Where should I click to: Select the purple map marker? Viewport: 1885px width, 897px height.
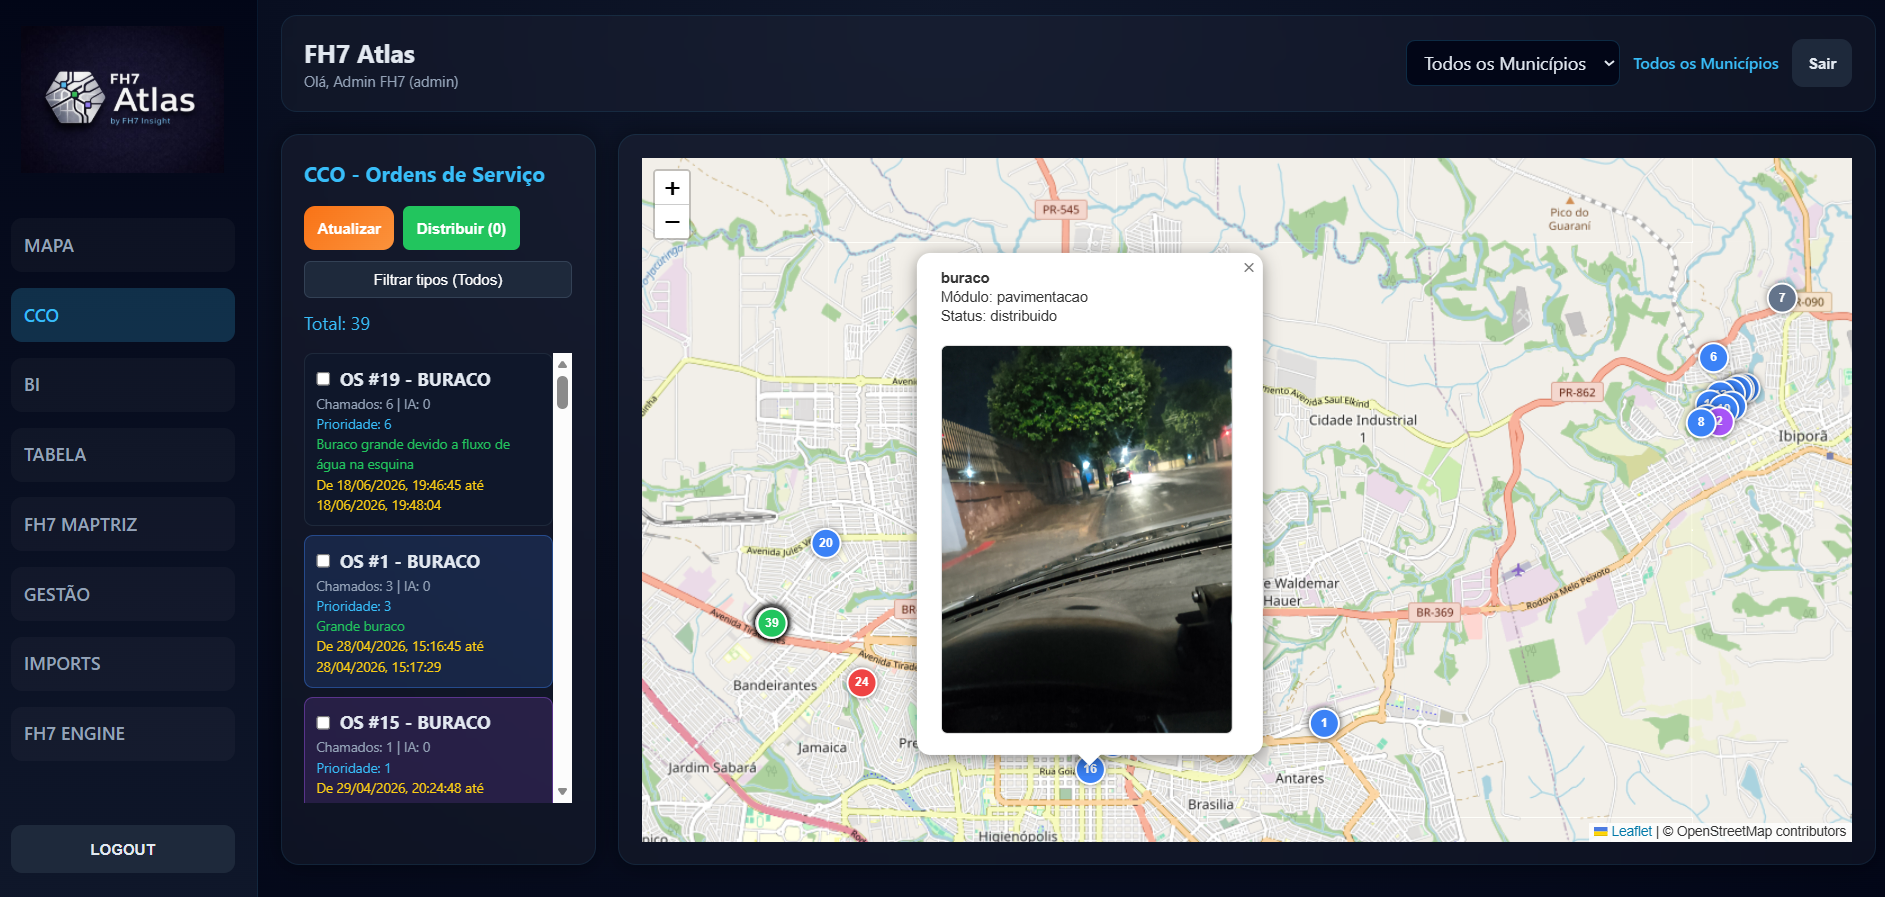point(1722,421)
